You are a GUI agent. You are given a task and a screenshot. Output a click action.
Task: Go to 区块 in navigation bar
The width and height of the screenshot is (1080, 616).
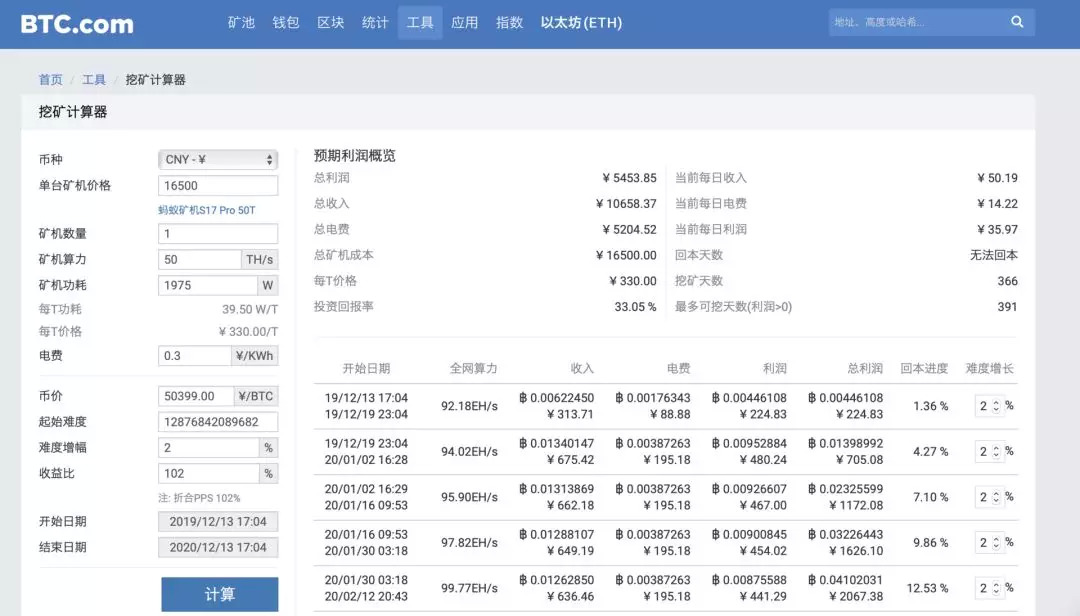[x=331, y=22]
